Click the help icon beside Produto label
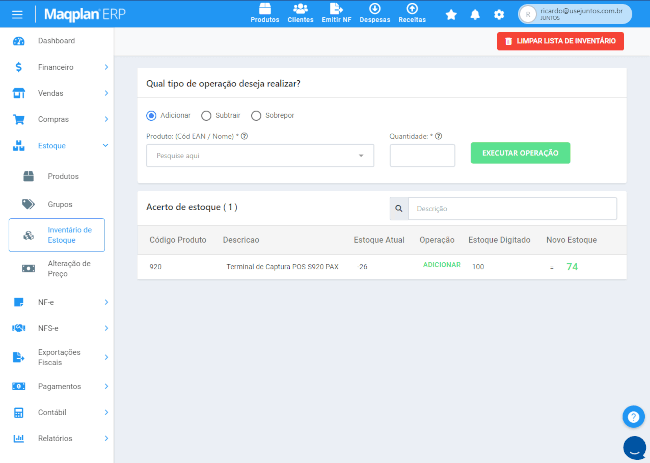 coord(245,136)
